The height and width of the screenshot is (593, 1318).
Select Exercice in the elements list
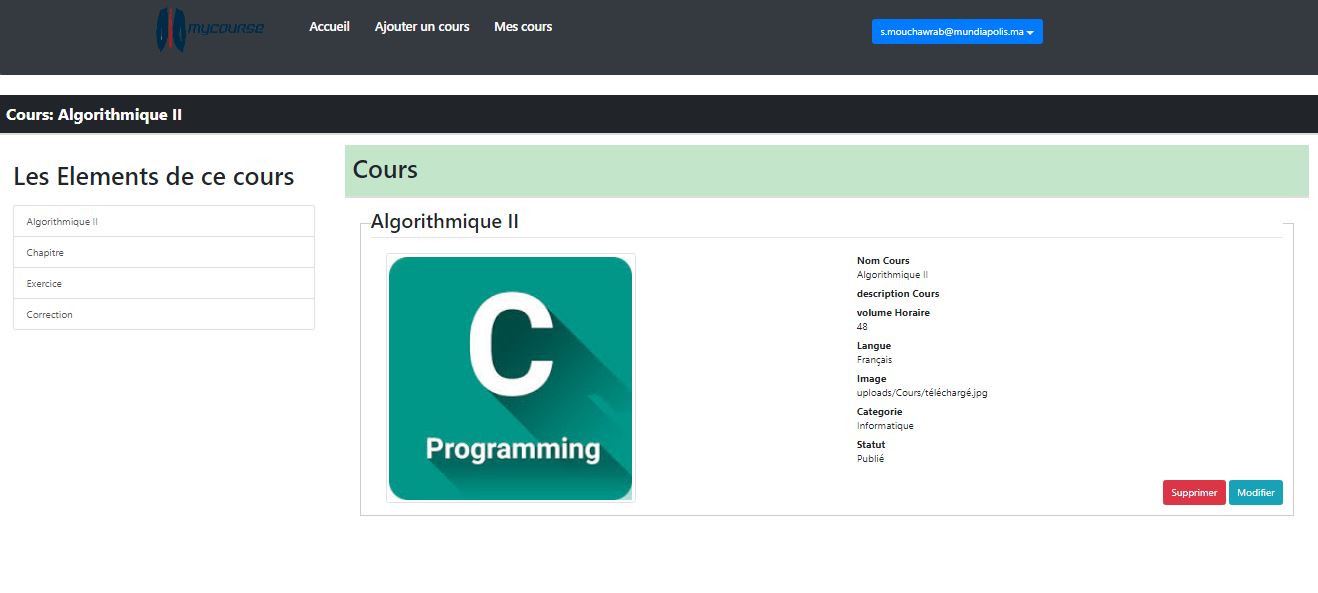[164, 284]
